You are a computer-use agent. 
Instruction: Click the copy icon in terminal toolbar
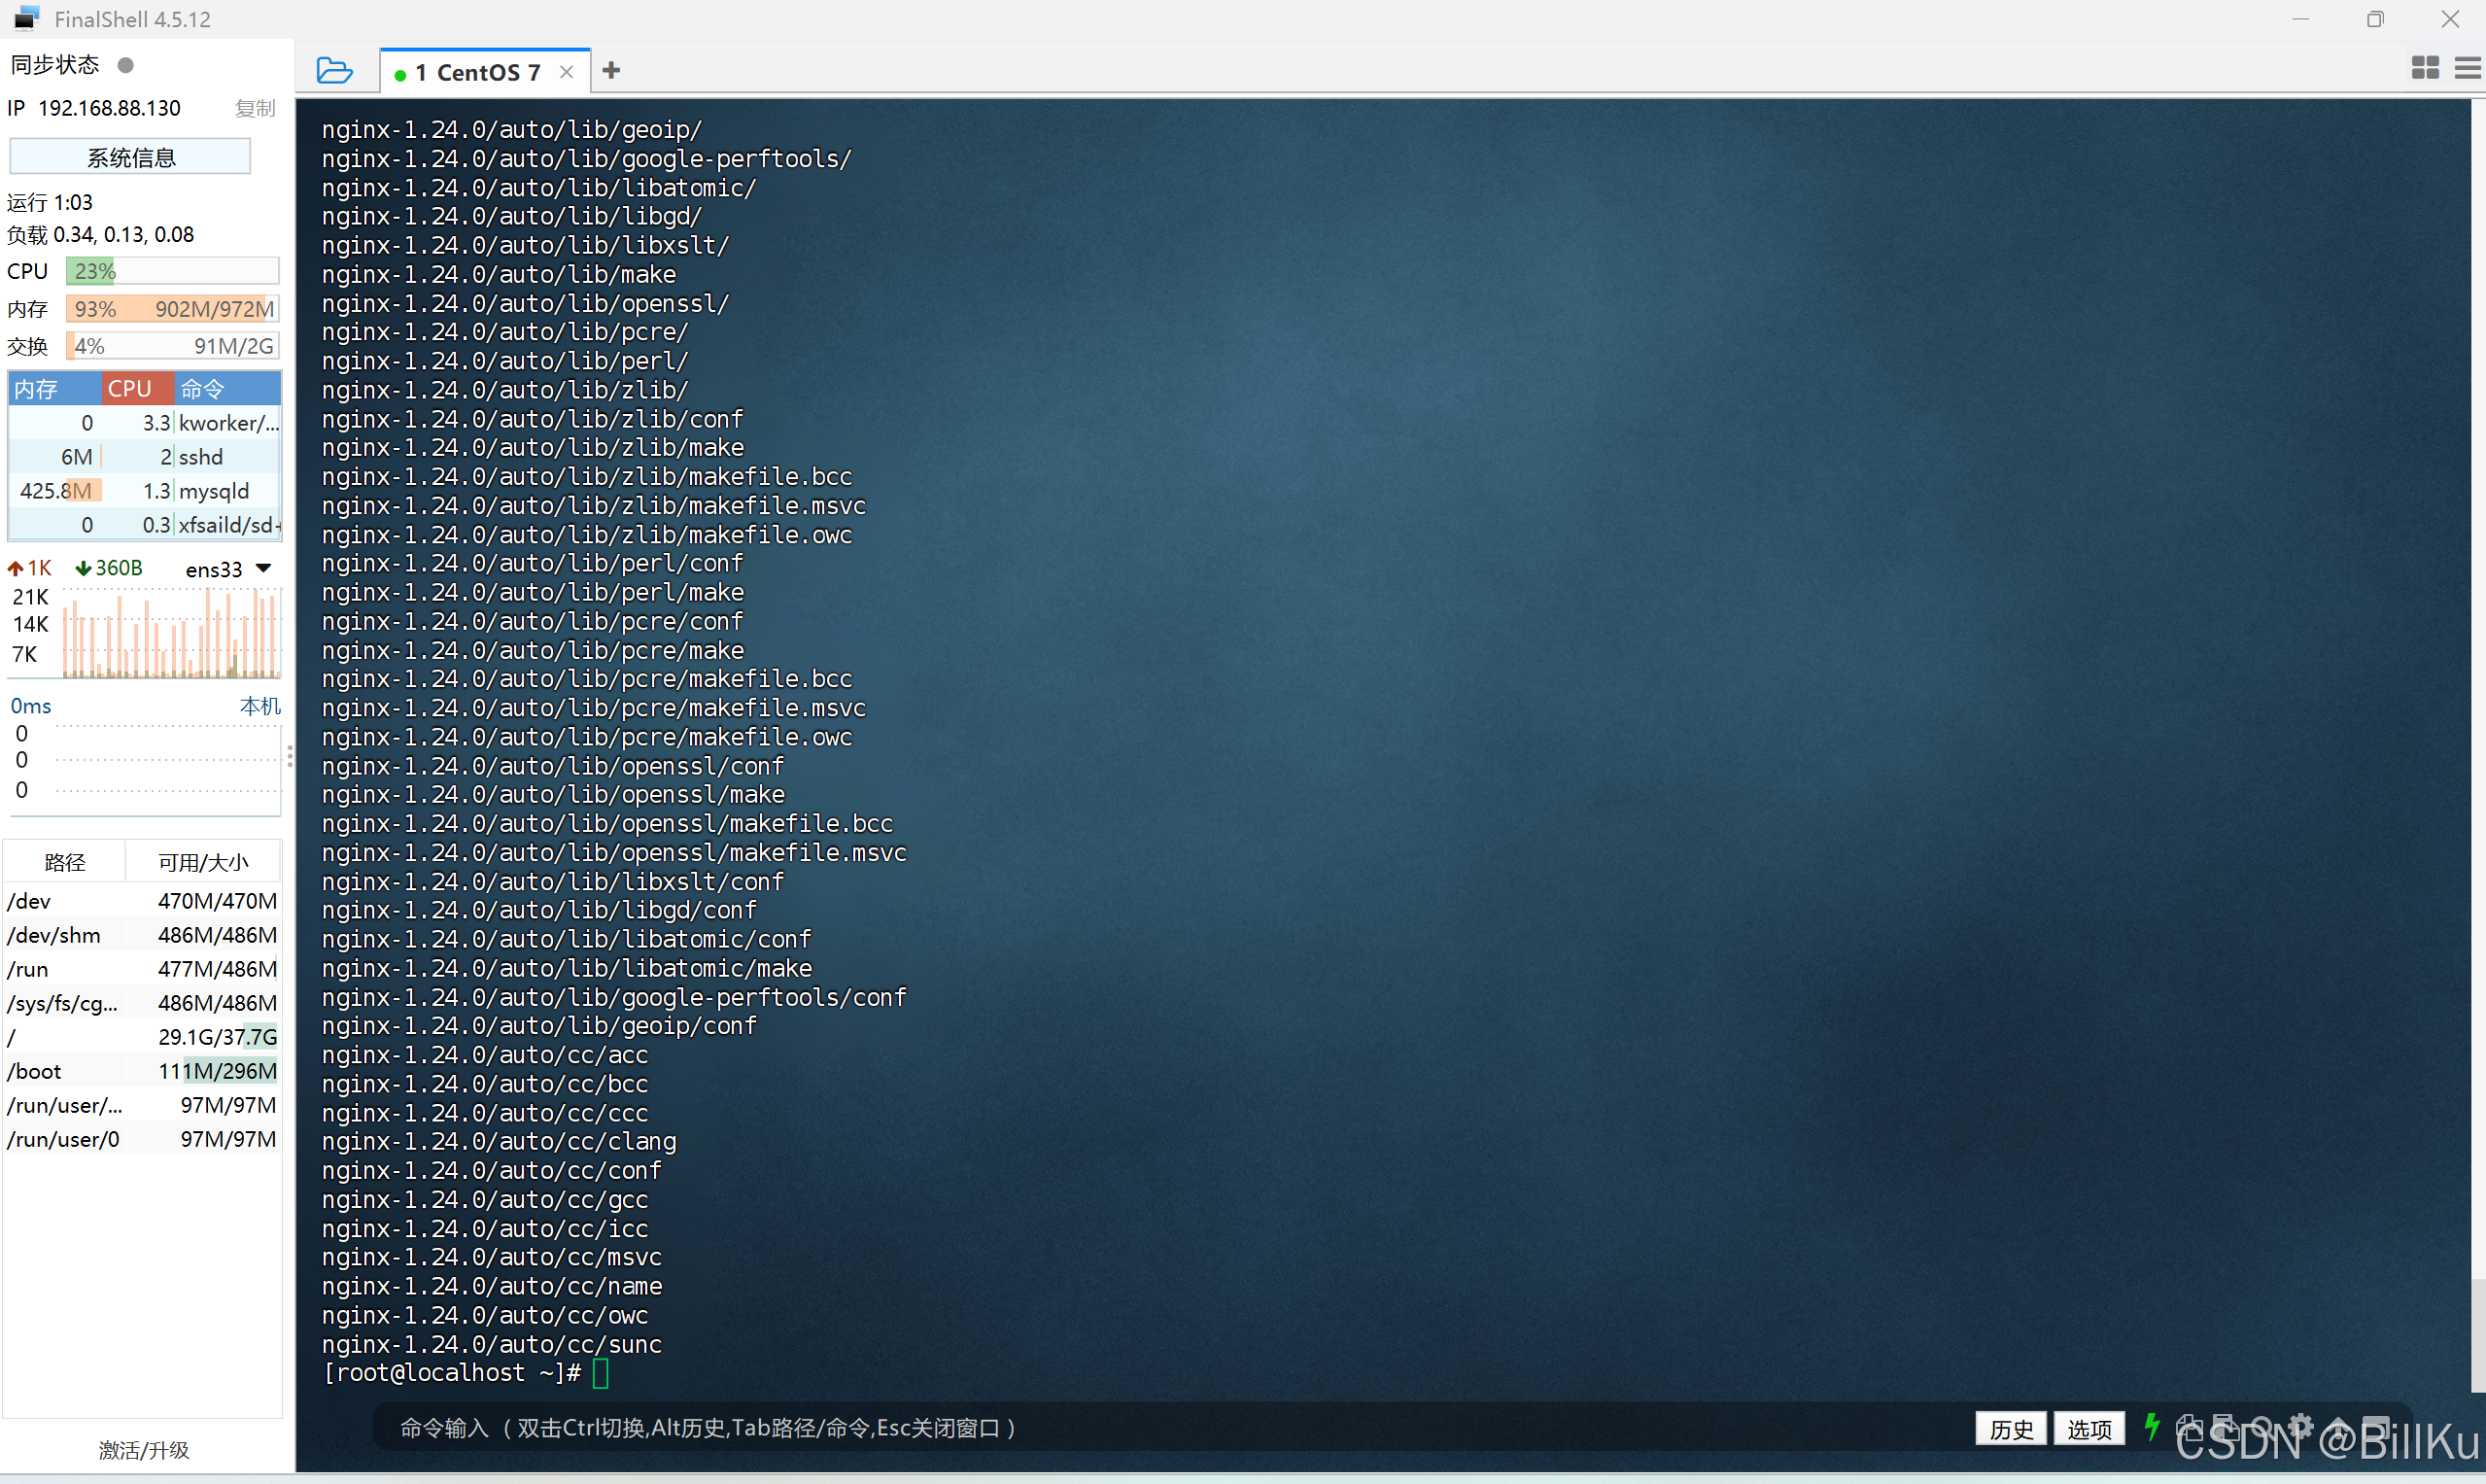point(2189,1427)
